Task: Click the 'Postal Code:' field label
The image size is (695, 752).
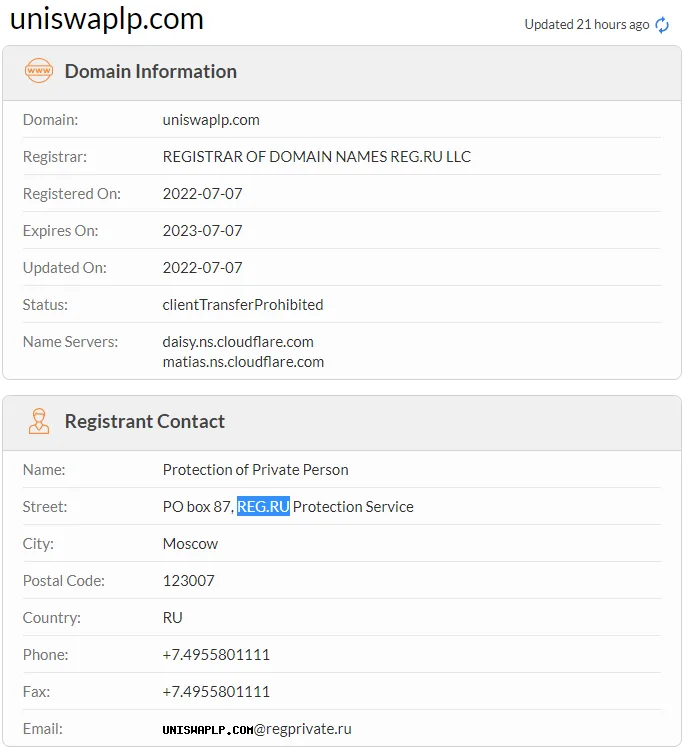Action: coord(63,581)
